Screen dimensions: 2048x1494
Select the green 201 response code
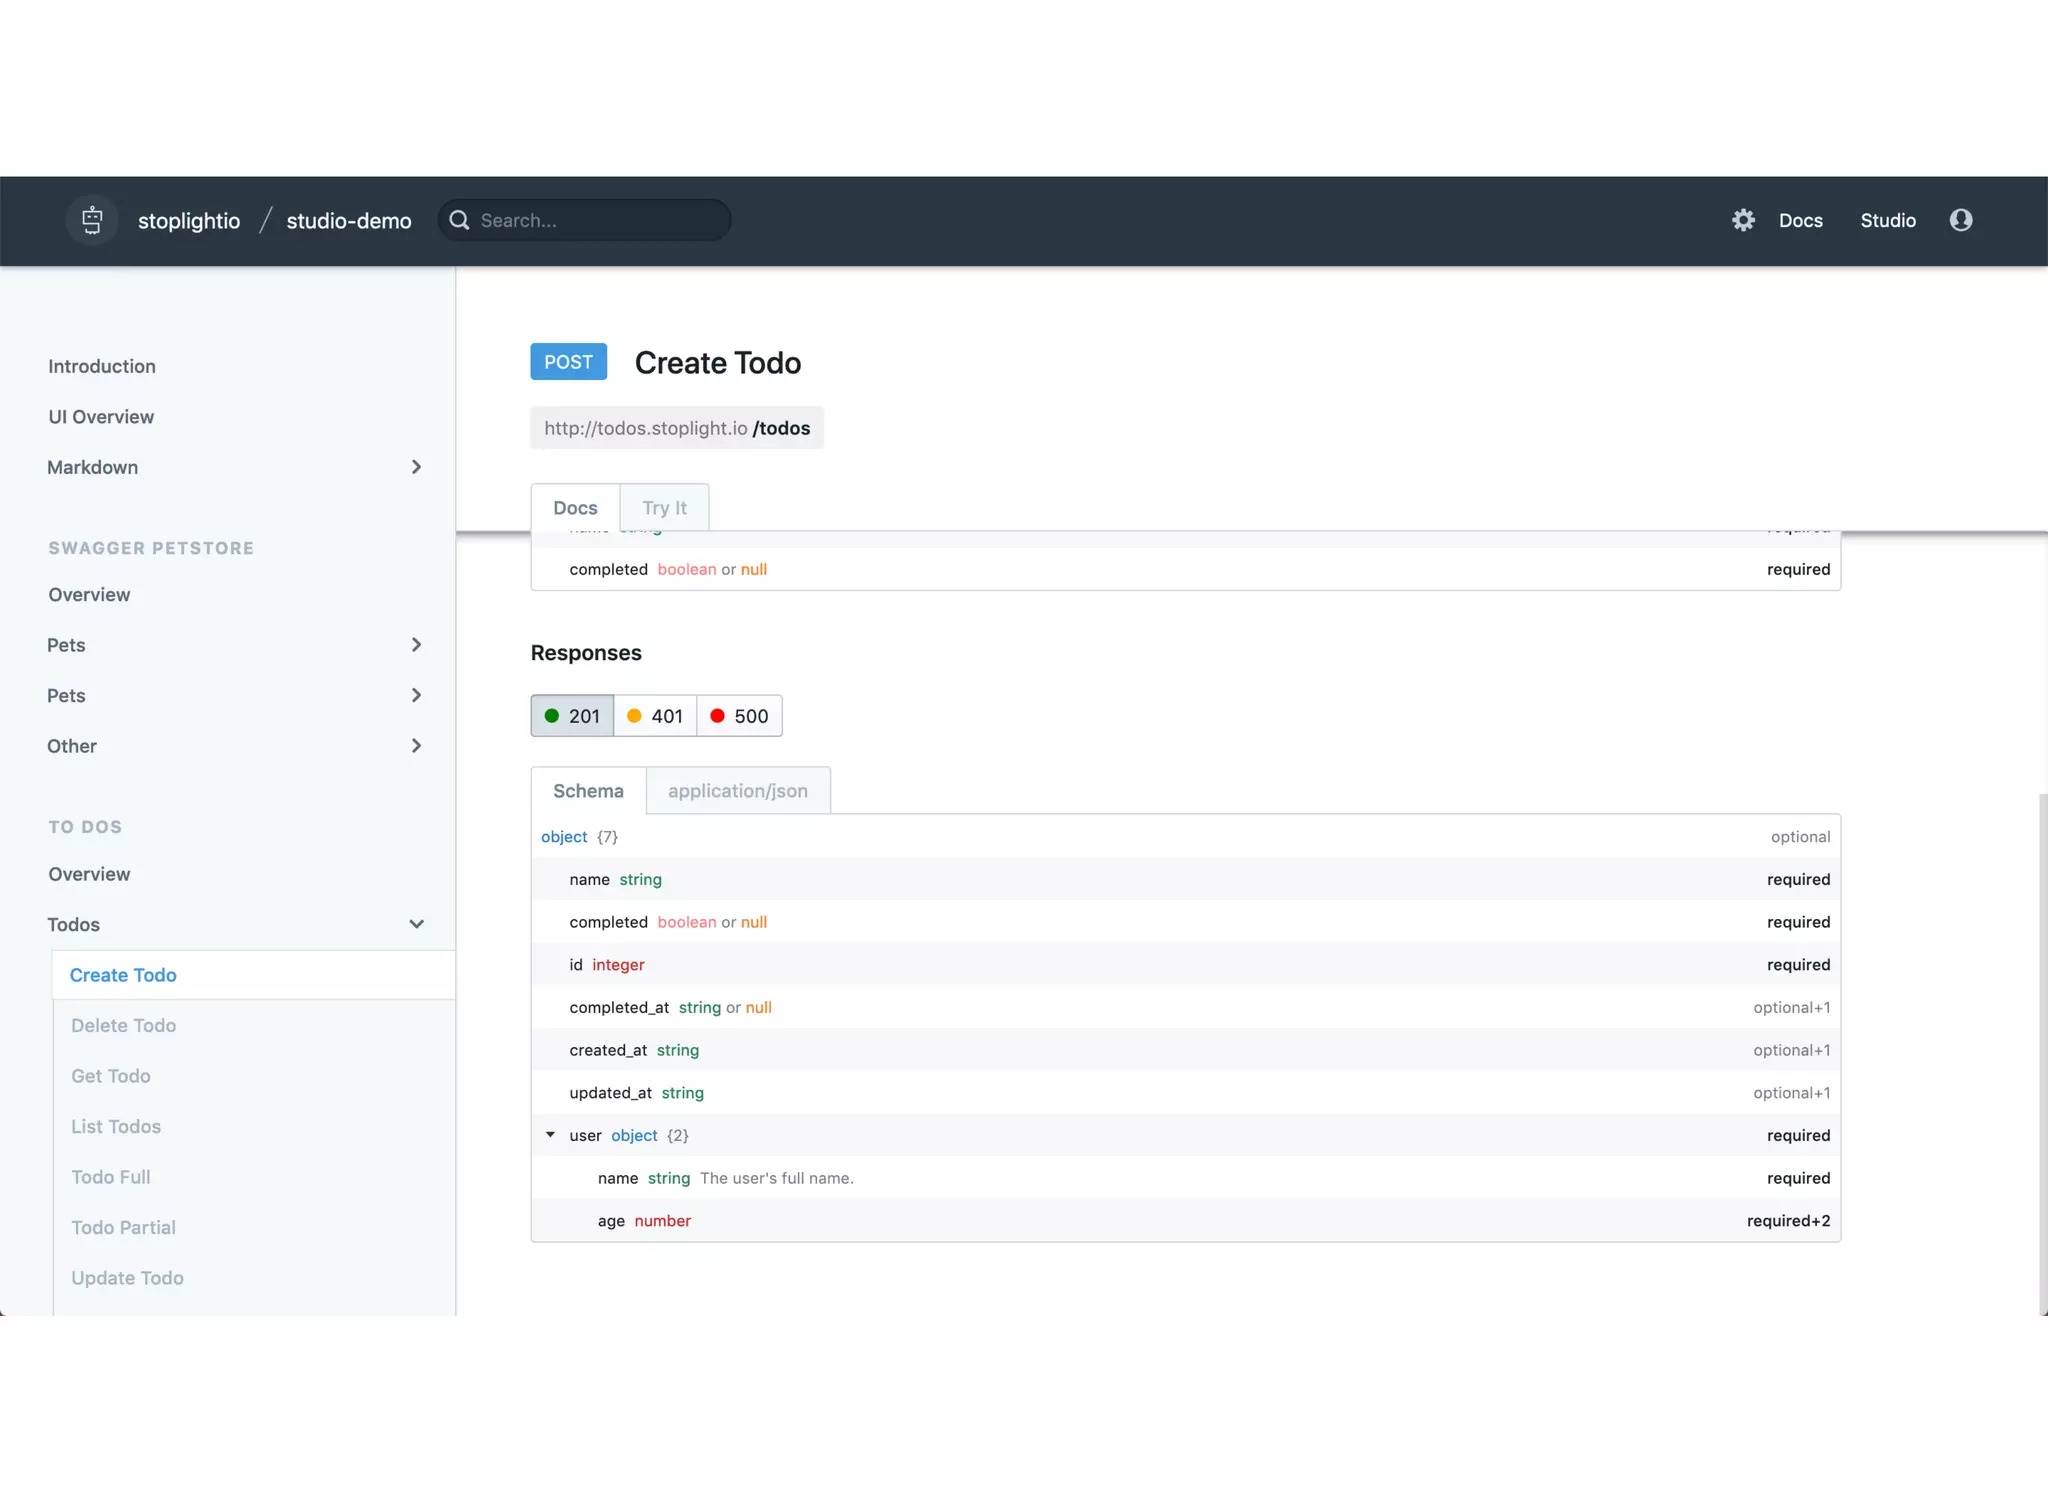coord(572,716)
